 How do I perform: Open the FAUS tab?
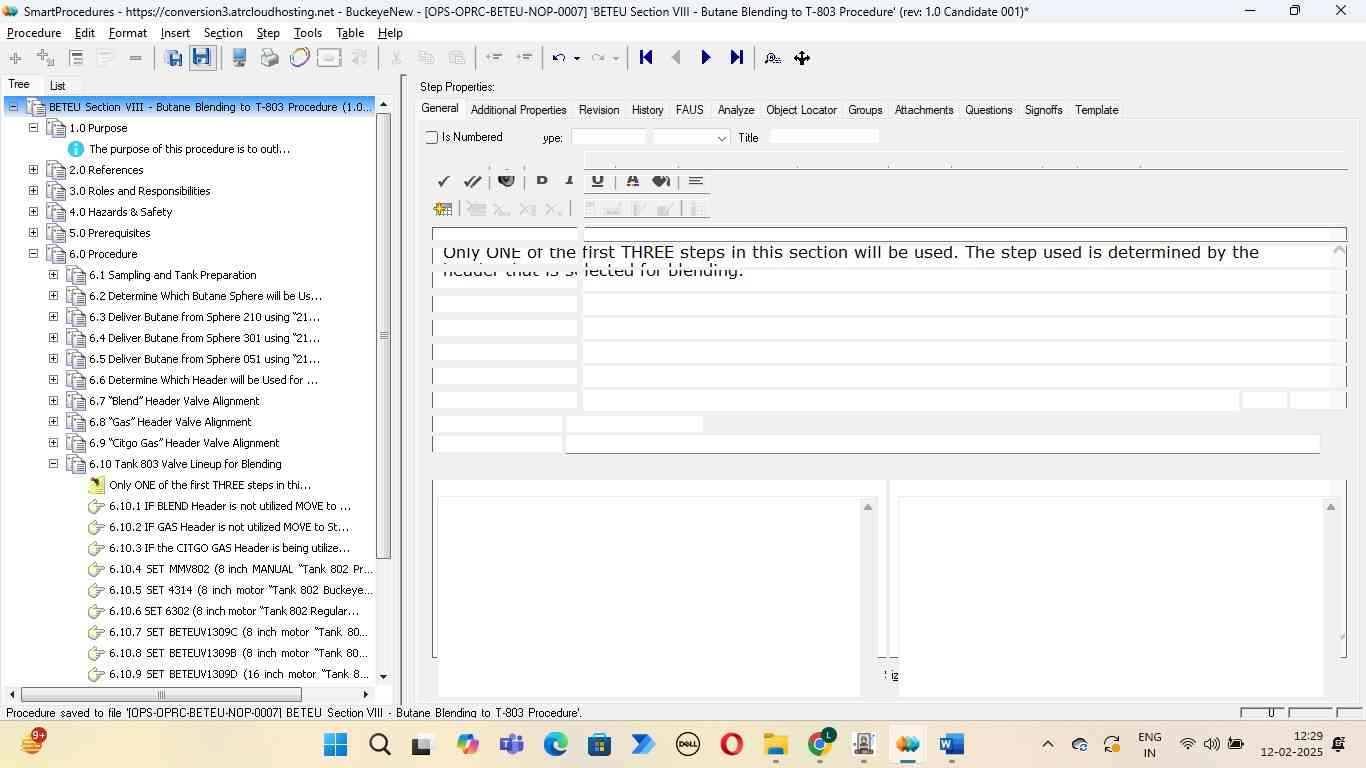(689, 110)
